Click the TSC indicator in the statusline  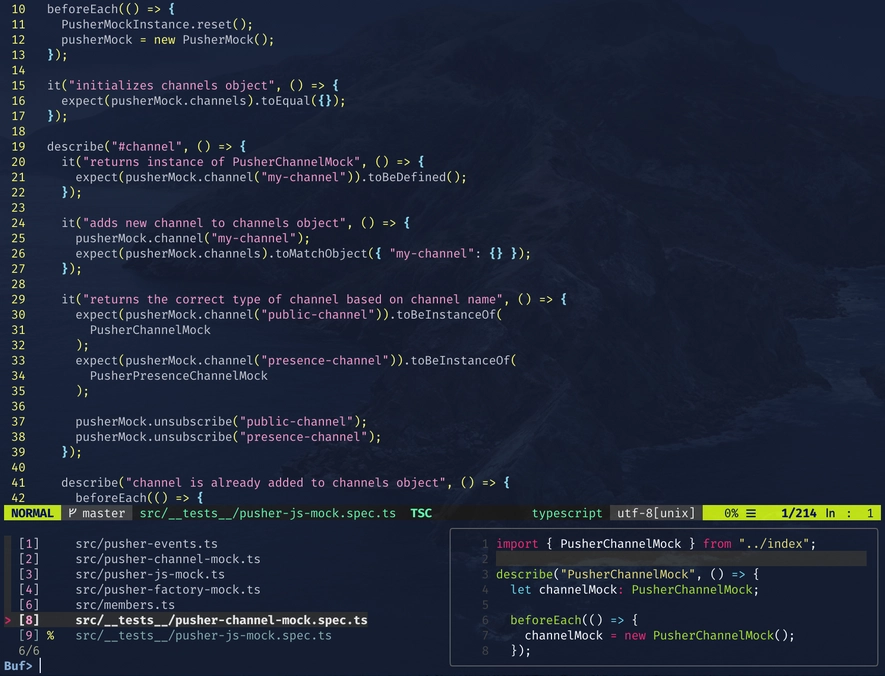[x=421, y=513]
